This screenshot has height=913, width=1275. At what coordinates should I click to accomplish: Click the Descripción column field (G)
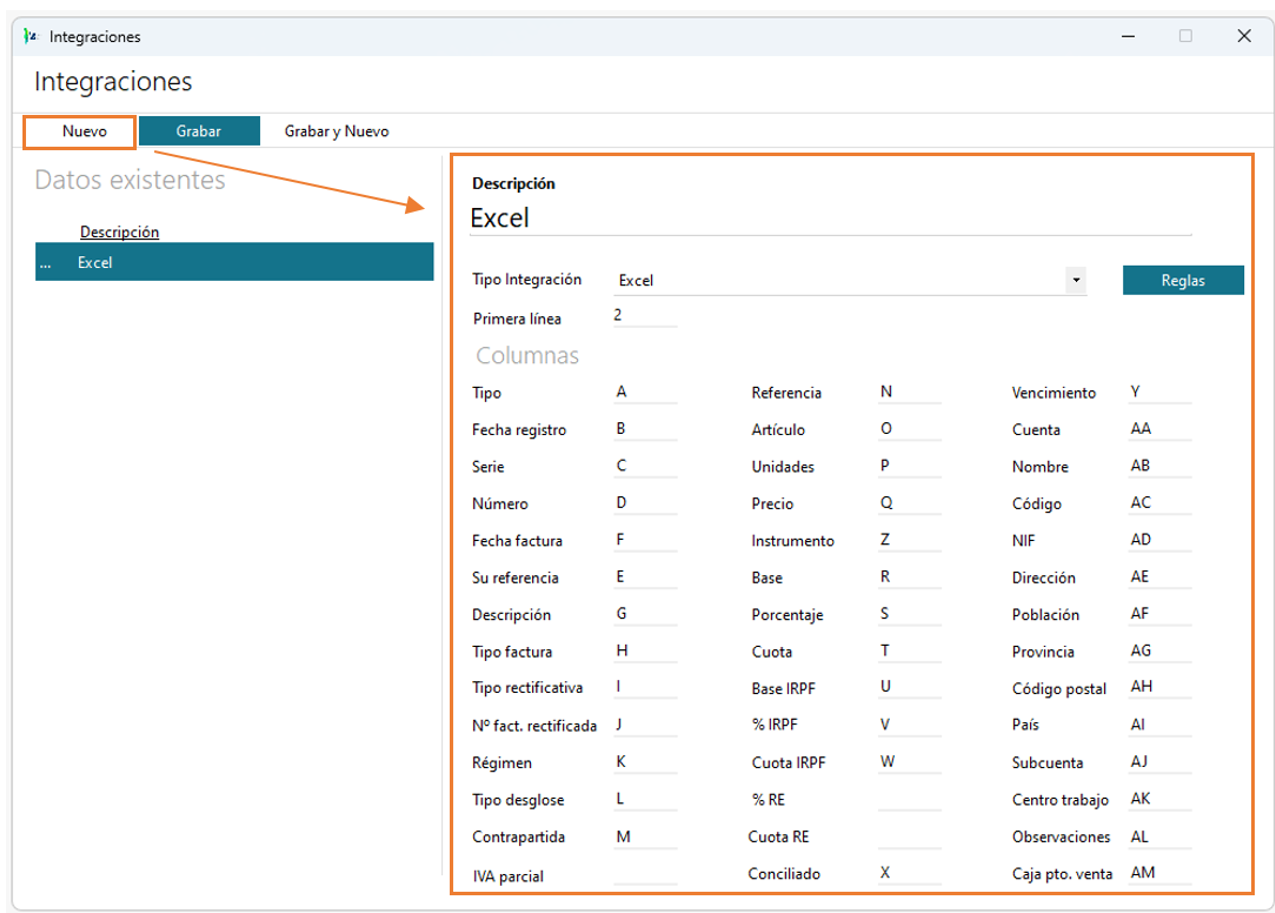click(x=645, y=614)
